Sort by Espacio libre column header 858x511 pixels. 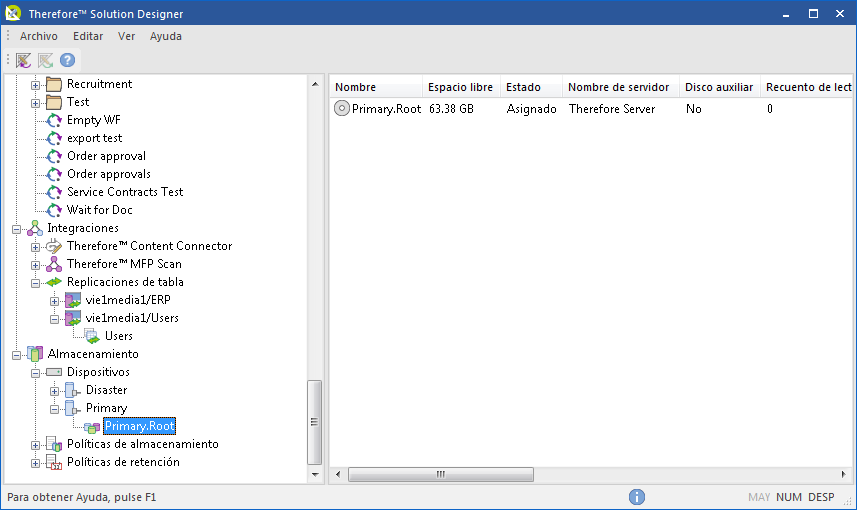[x=461, y=87]
